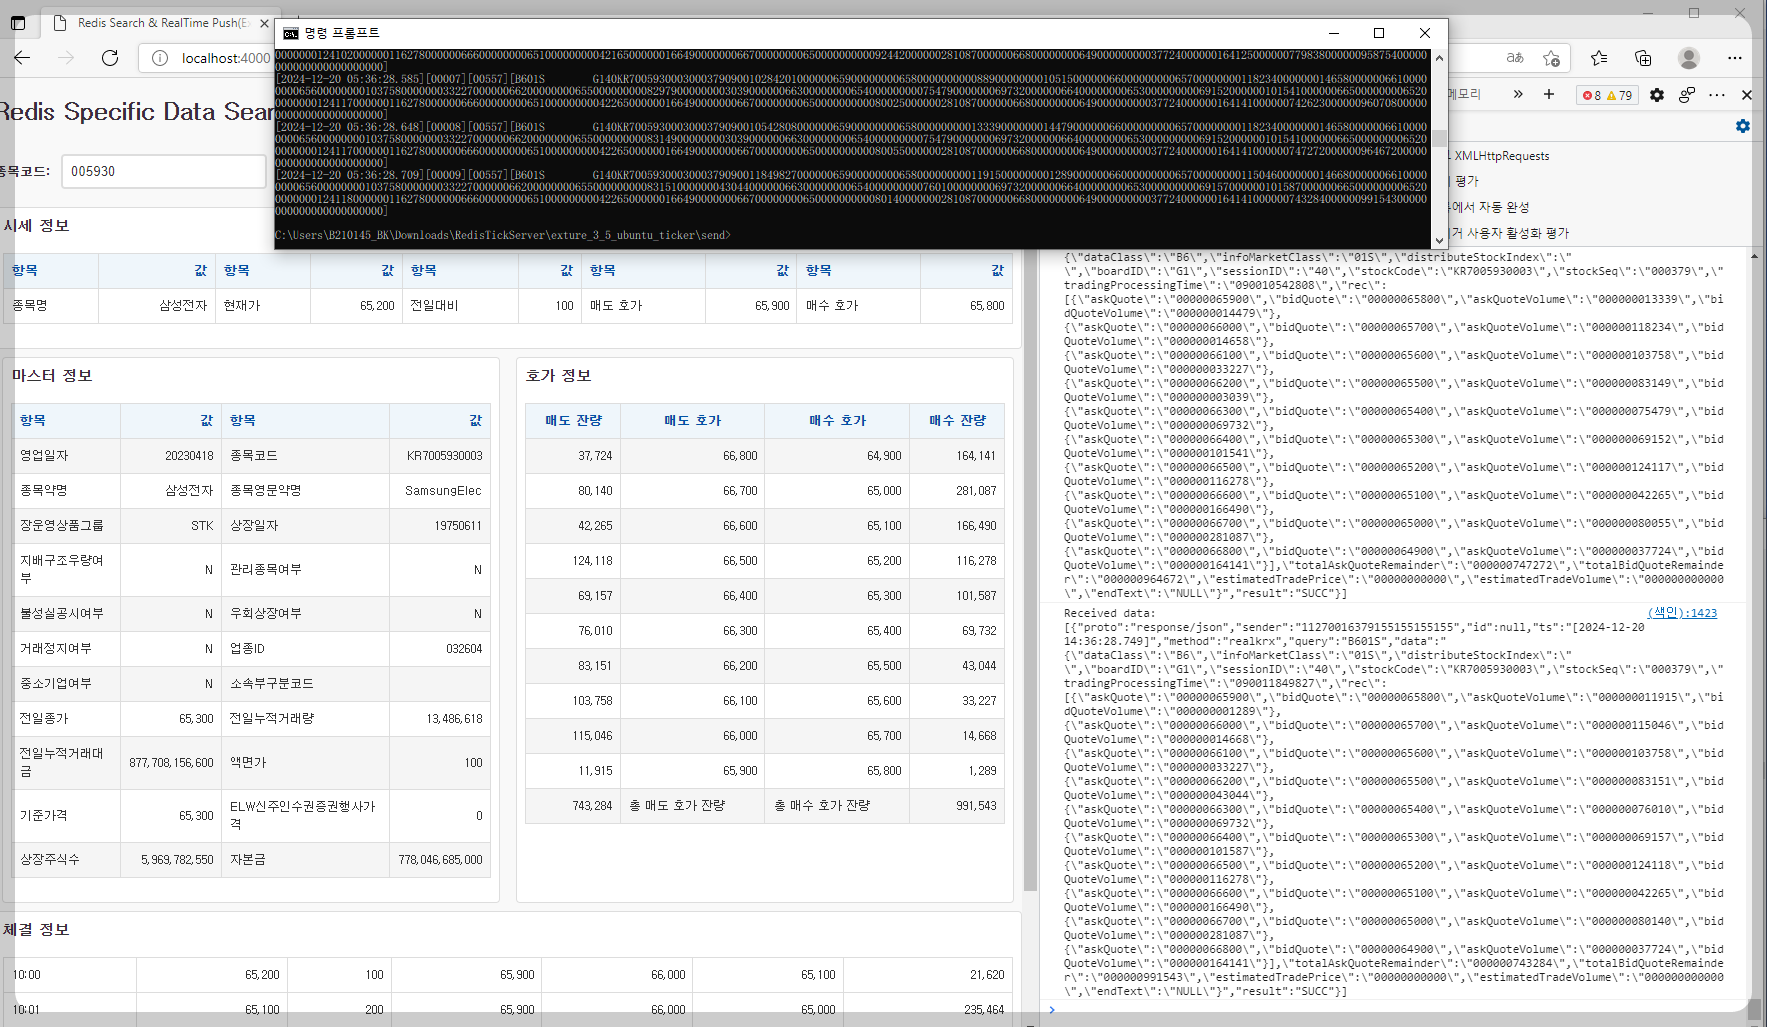Open console settings blue gear icon
This screenshot has width=1767, height=1027.
click(x=1743, y=126)
